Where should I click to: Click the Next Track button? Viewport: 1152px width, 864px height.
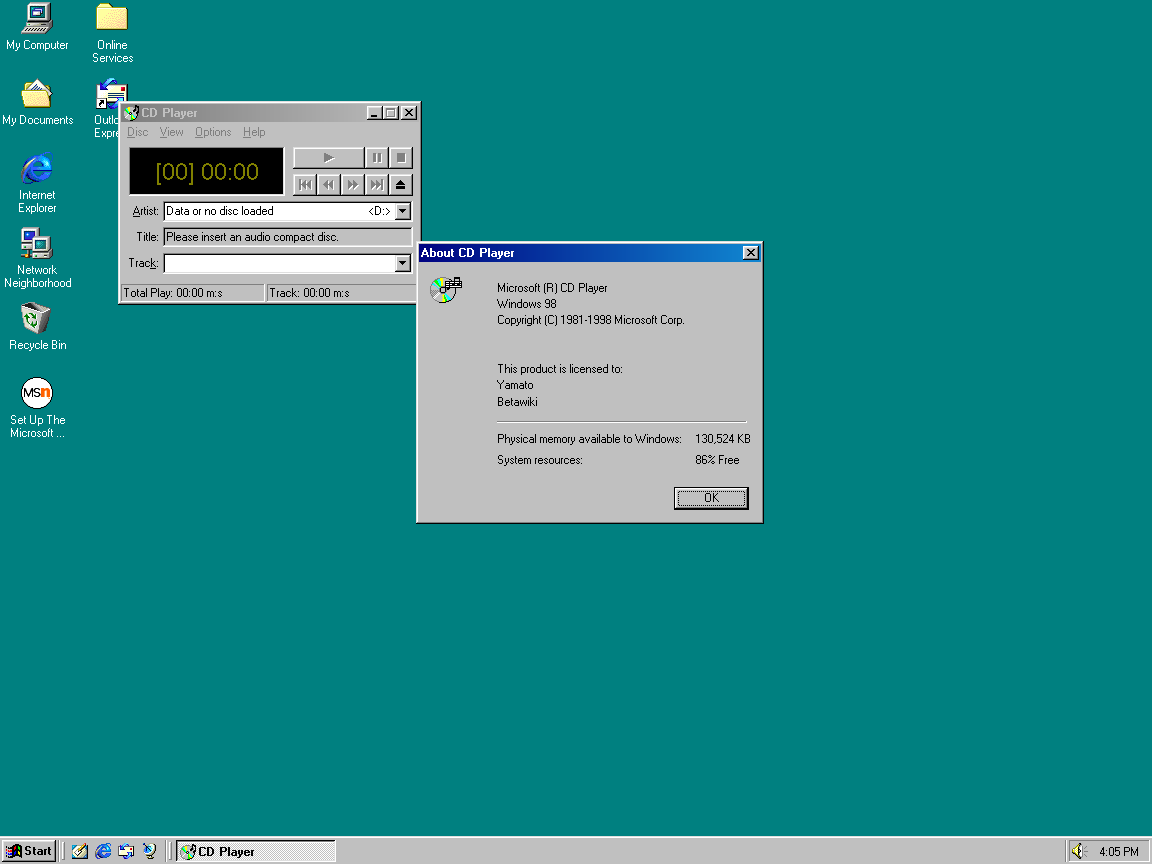click(x=376, y=184)
